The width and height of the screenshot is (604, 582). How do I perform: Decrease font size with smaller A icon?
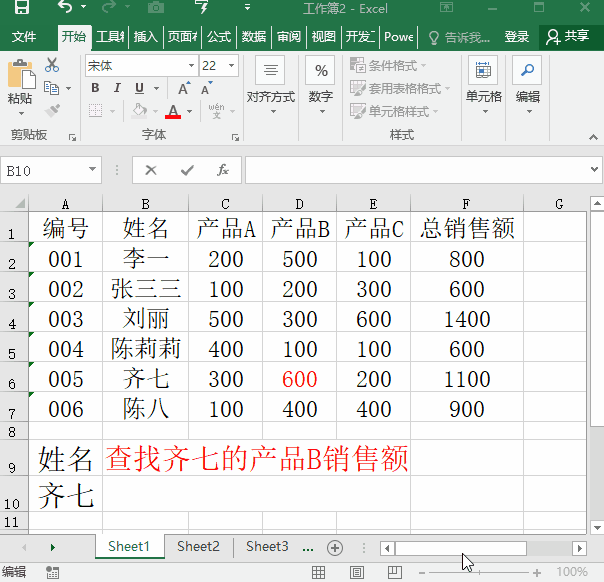pos(207,88)
